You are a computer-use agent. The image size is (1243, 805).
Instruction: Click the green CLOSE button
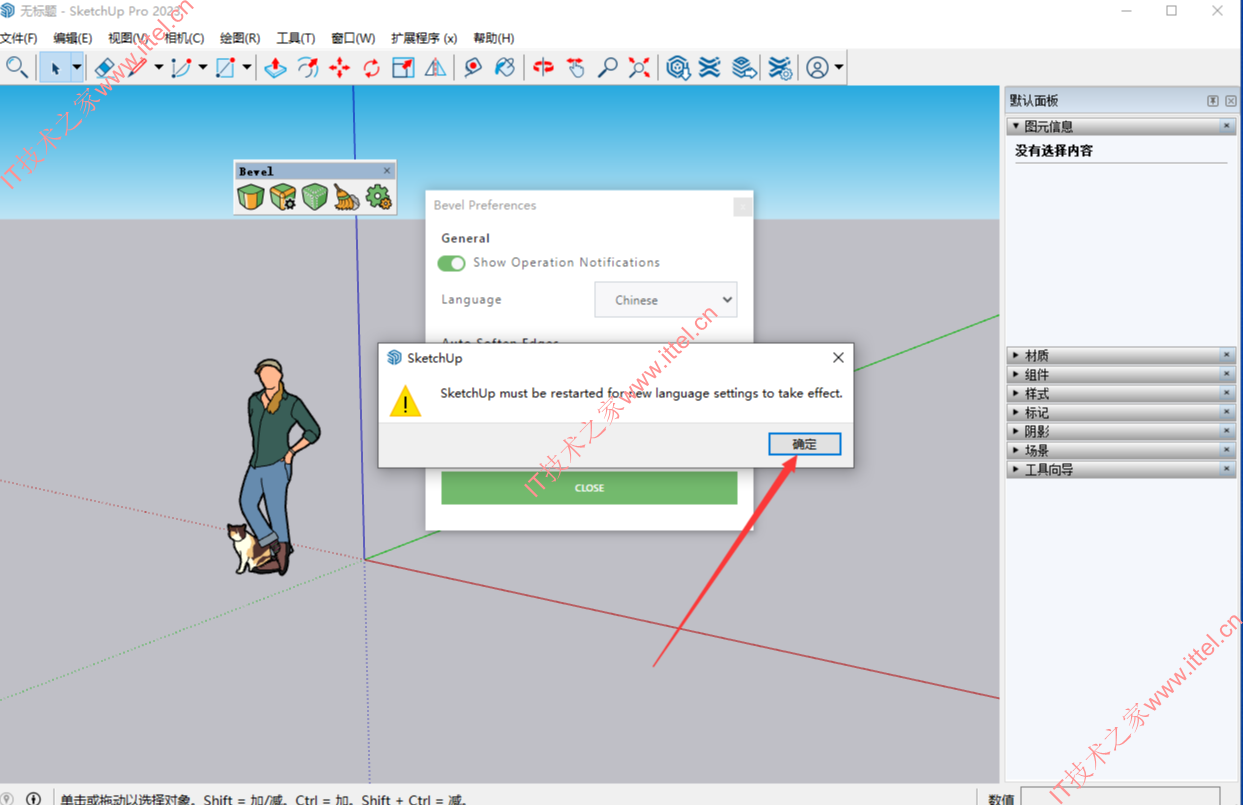coord(589,488)
